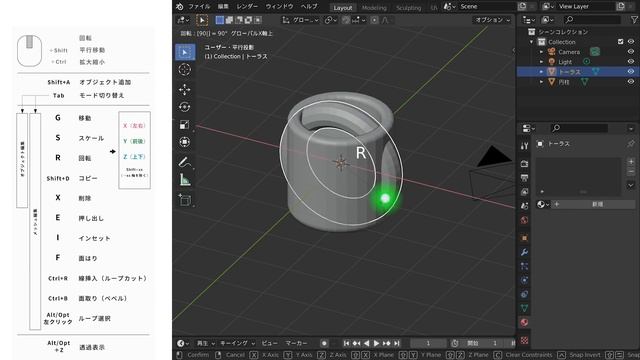Click the current frame number field
Screen dimensions: 640x360
pyautogui.click(x=428, y=343)
